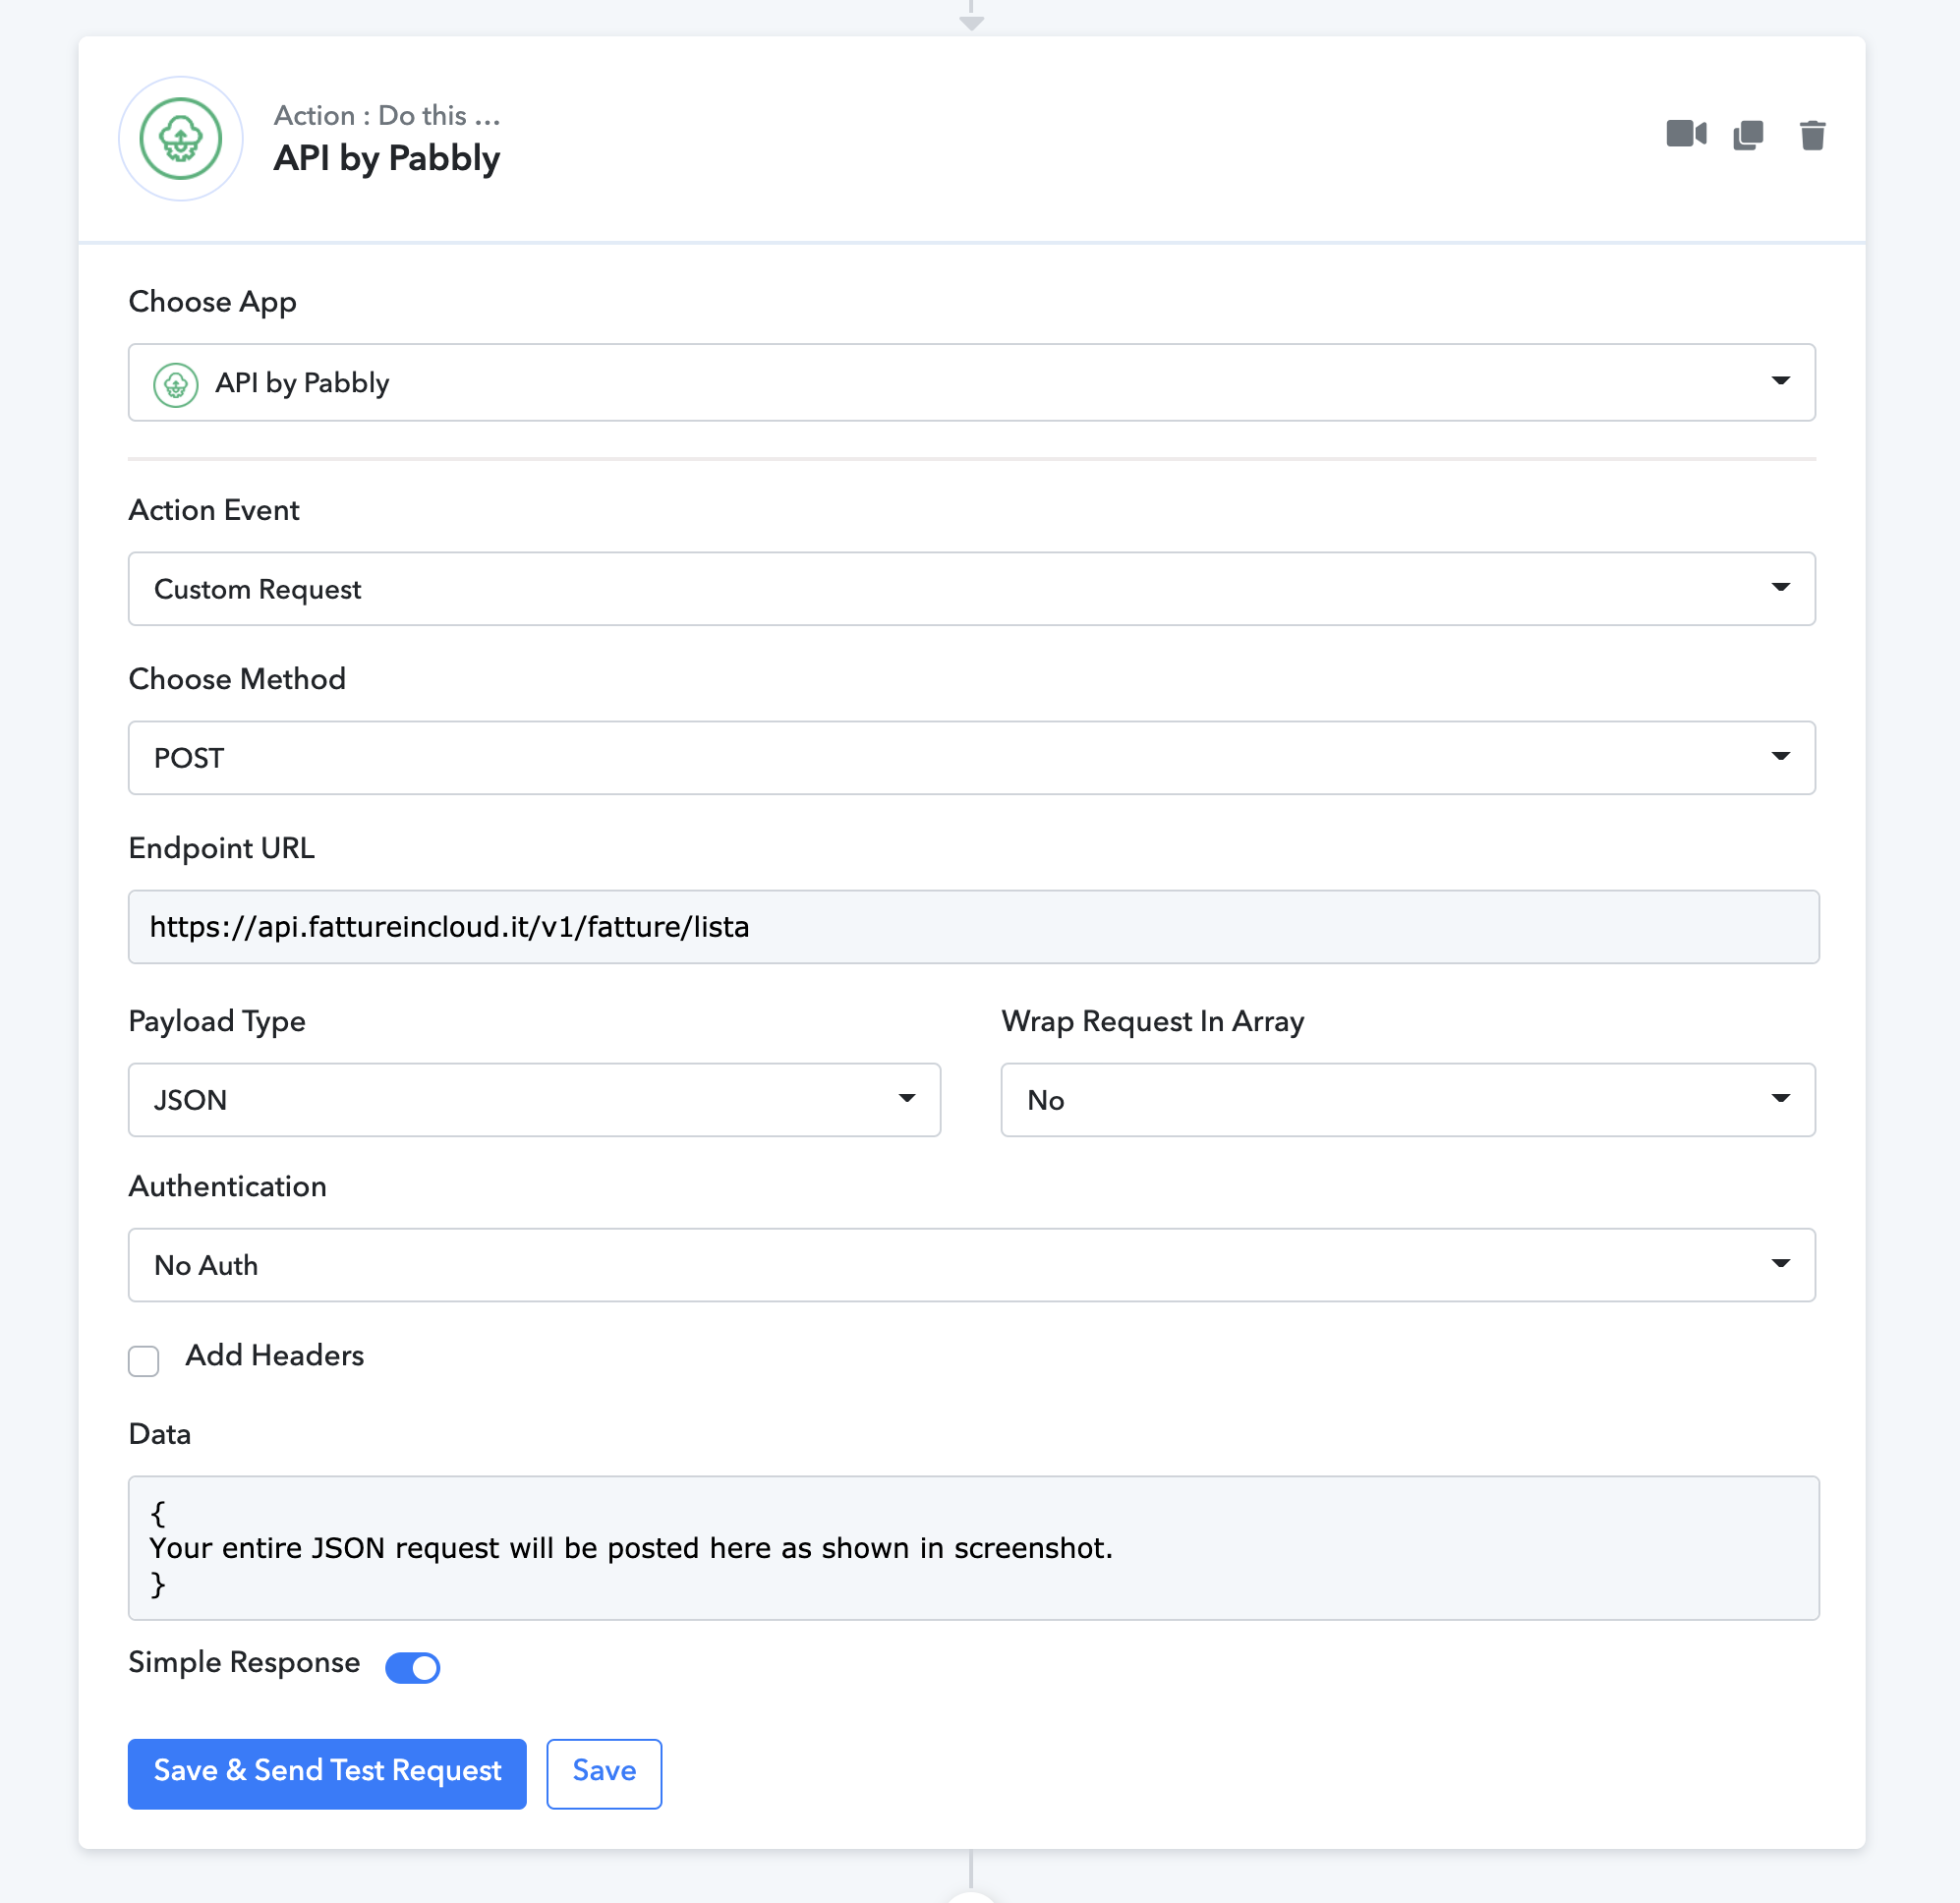Open the Wrap Request In Array dropdown
The width and height of the screenshot is (1960, 1903).
click(x=1408, y=1100)
